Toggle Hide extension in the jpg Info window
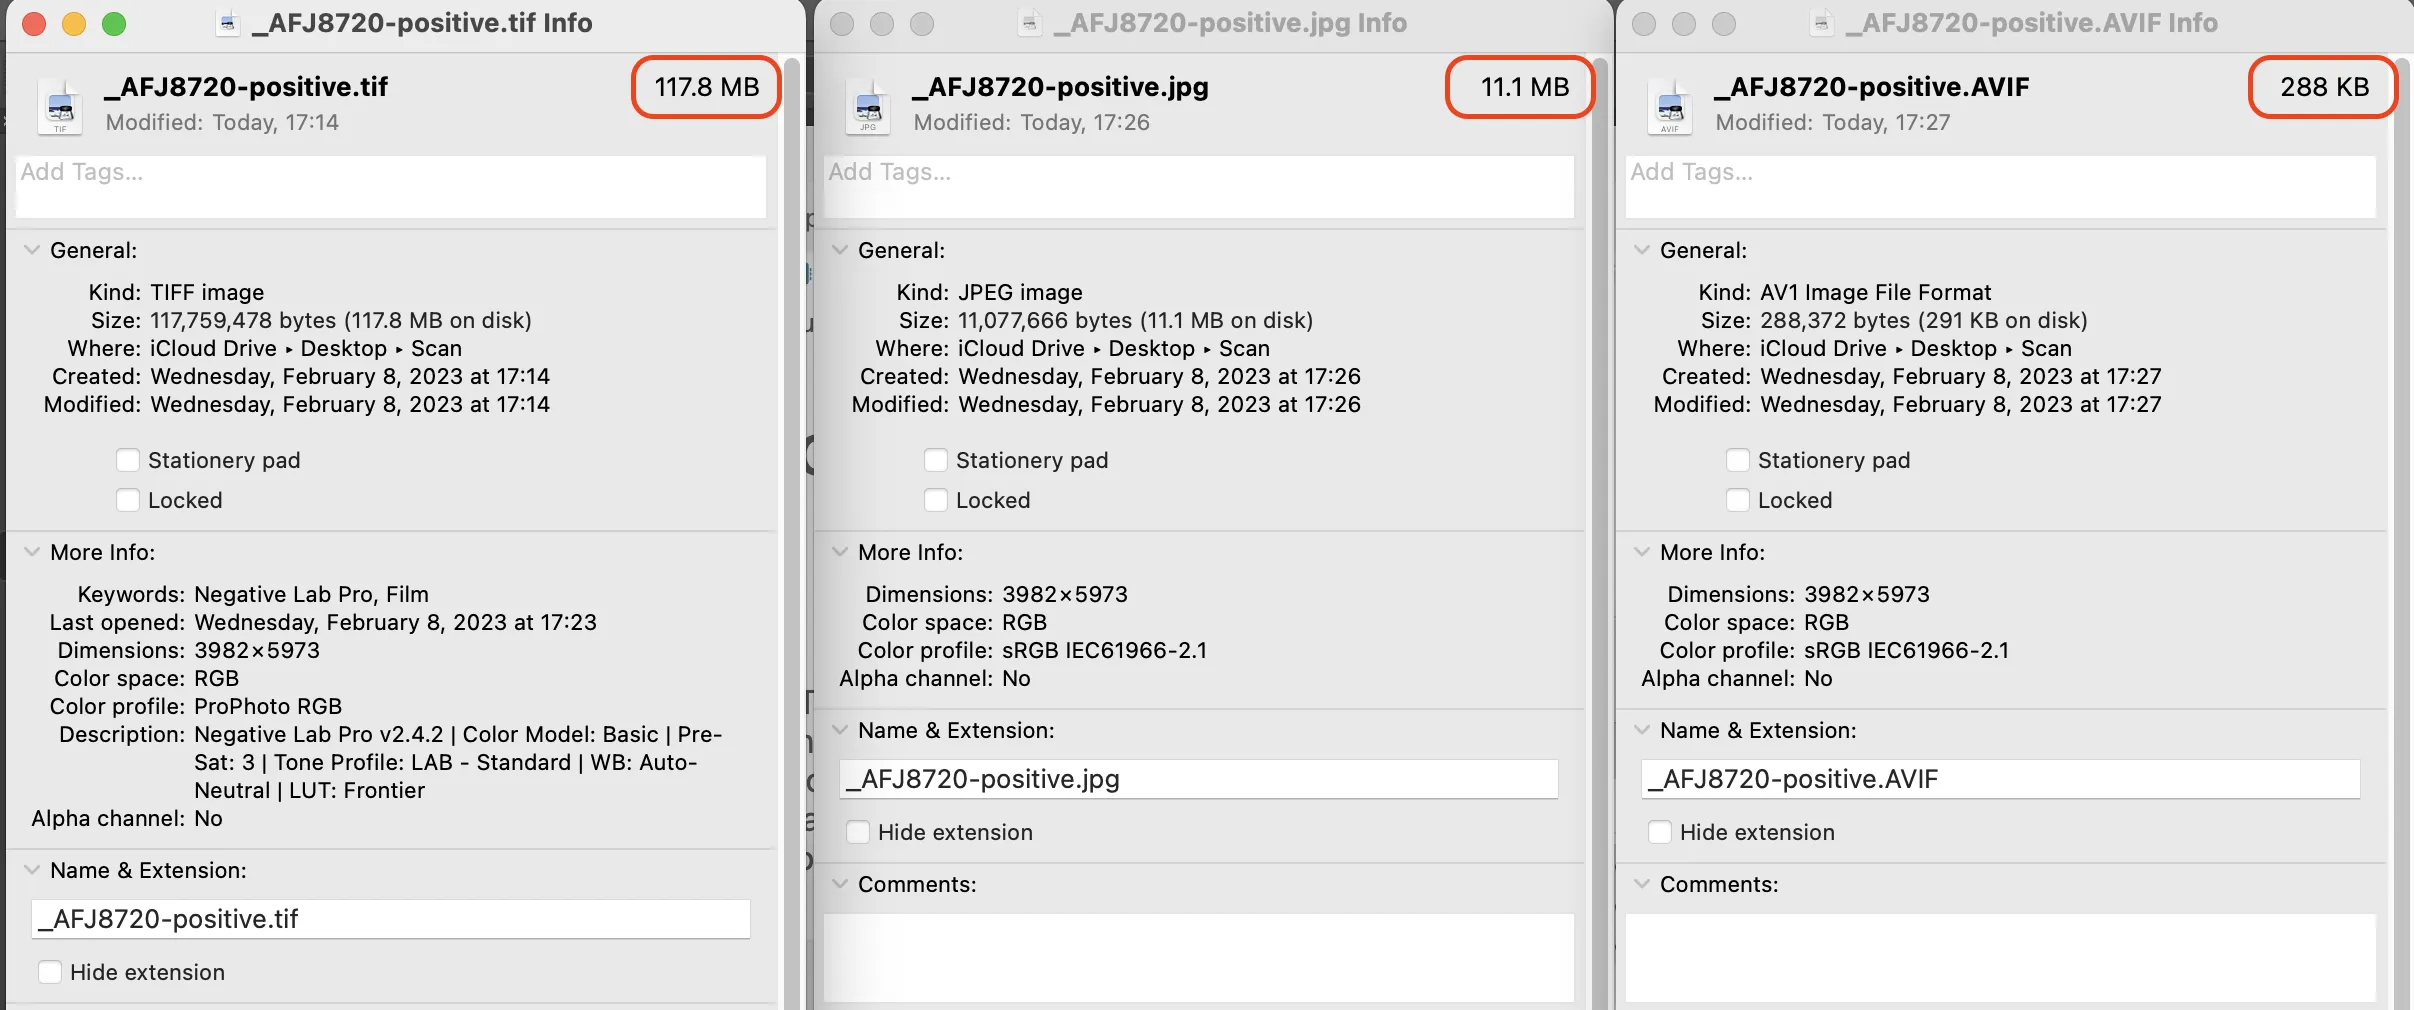The image size is (2414, 1010). (858, 832)
